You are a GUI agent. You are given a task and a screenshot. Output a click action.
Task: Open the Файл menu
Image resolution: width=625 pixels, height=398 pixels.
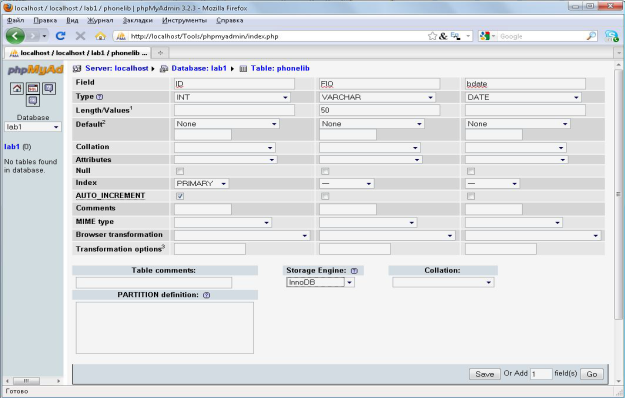[x=16, y=20]
